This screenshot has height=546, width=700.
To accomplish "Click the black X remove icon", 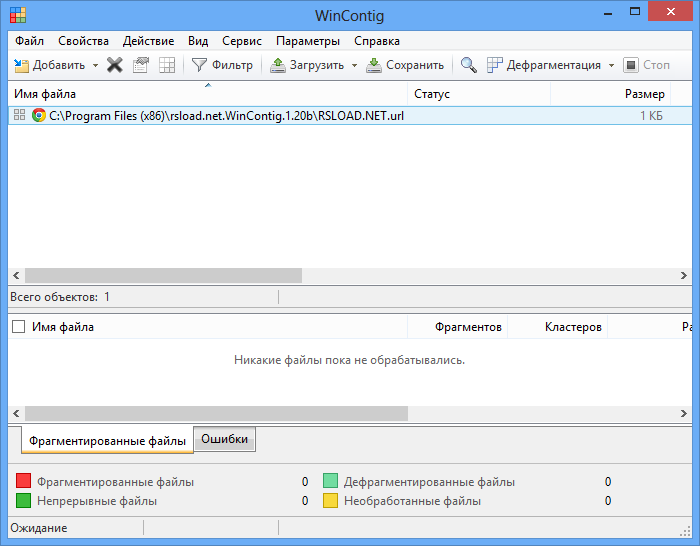I will click(115, 65).
